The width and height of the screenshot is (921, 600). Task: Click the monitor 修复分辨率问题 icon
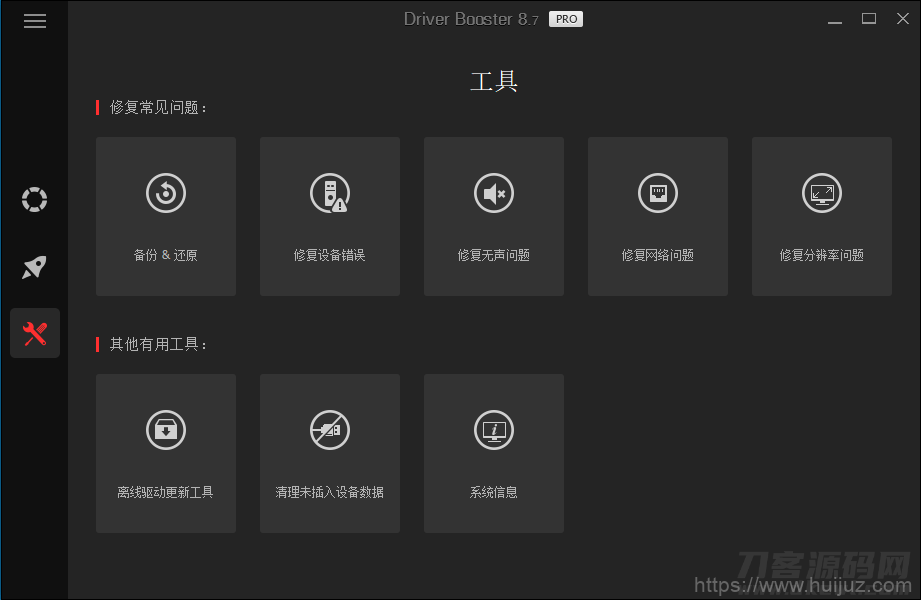[x=822, y=193]
